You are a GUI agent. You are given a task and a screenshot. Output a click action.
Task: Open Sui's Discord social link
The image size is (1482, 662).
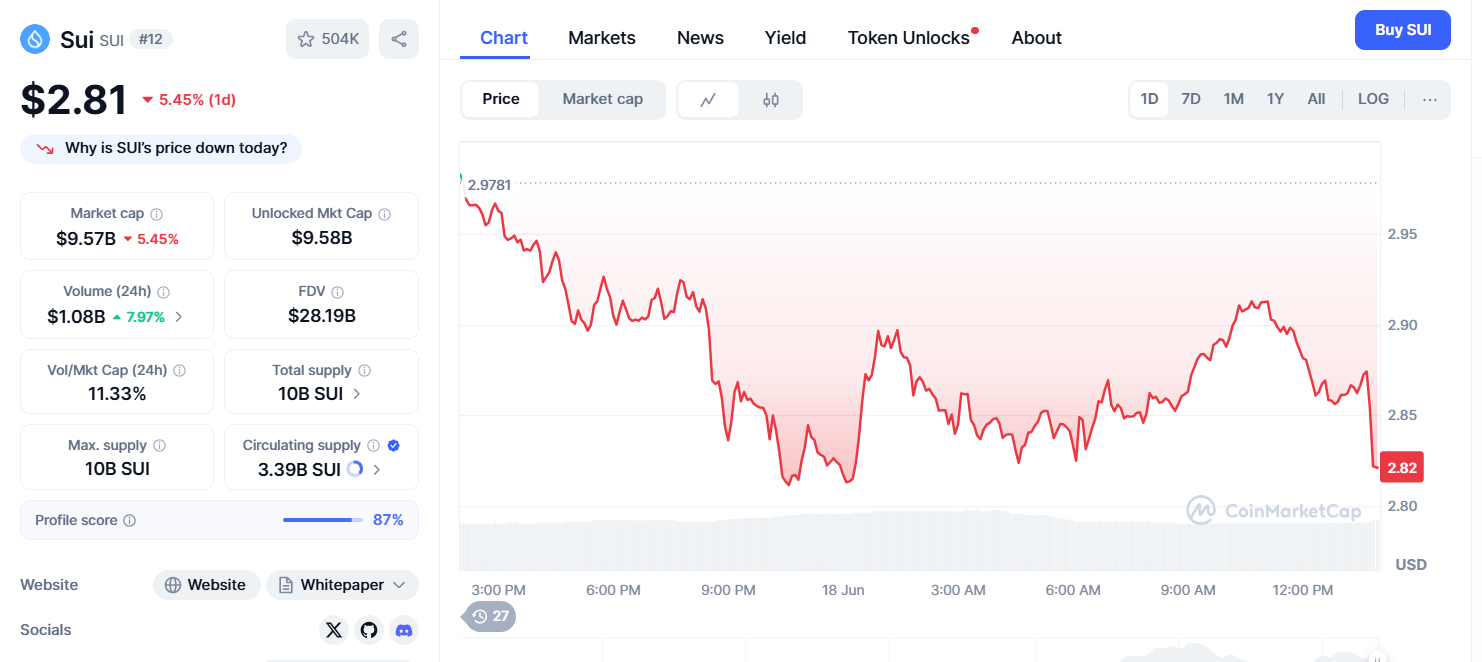click(404, 630)
